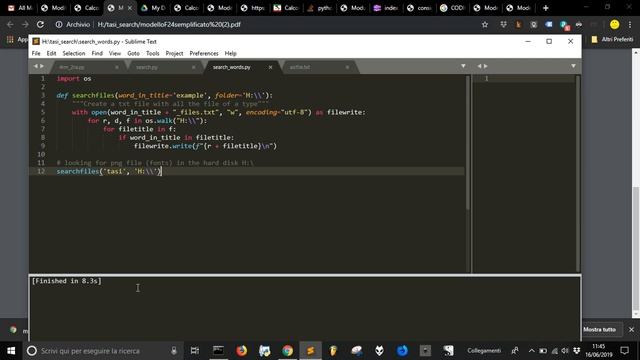Switch to the 'index' Chrome tab

(386, 8)
